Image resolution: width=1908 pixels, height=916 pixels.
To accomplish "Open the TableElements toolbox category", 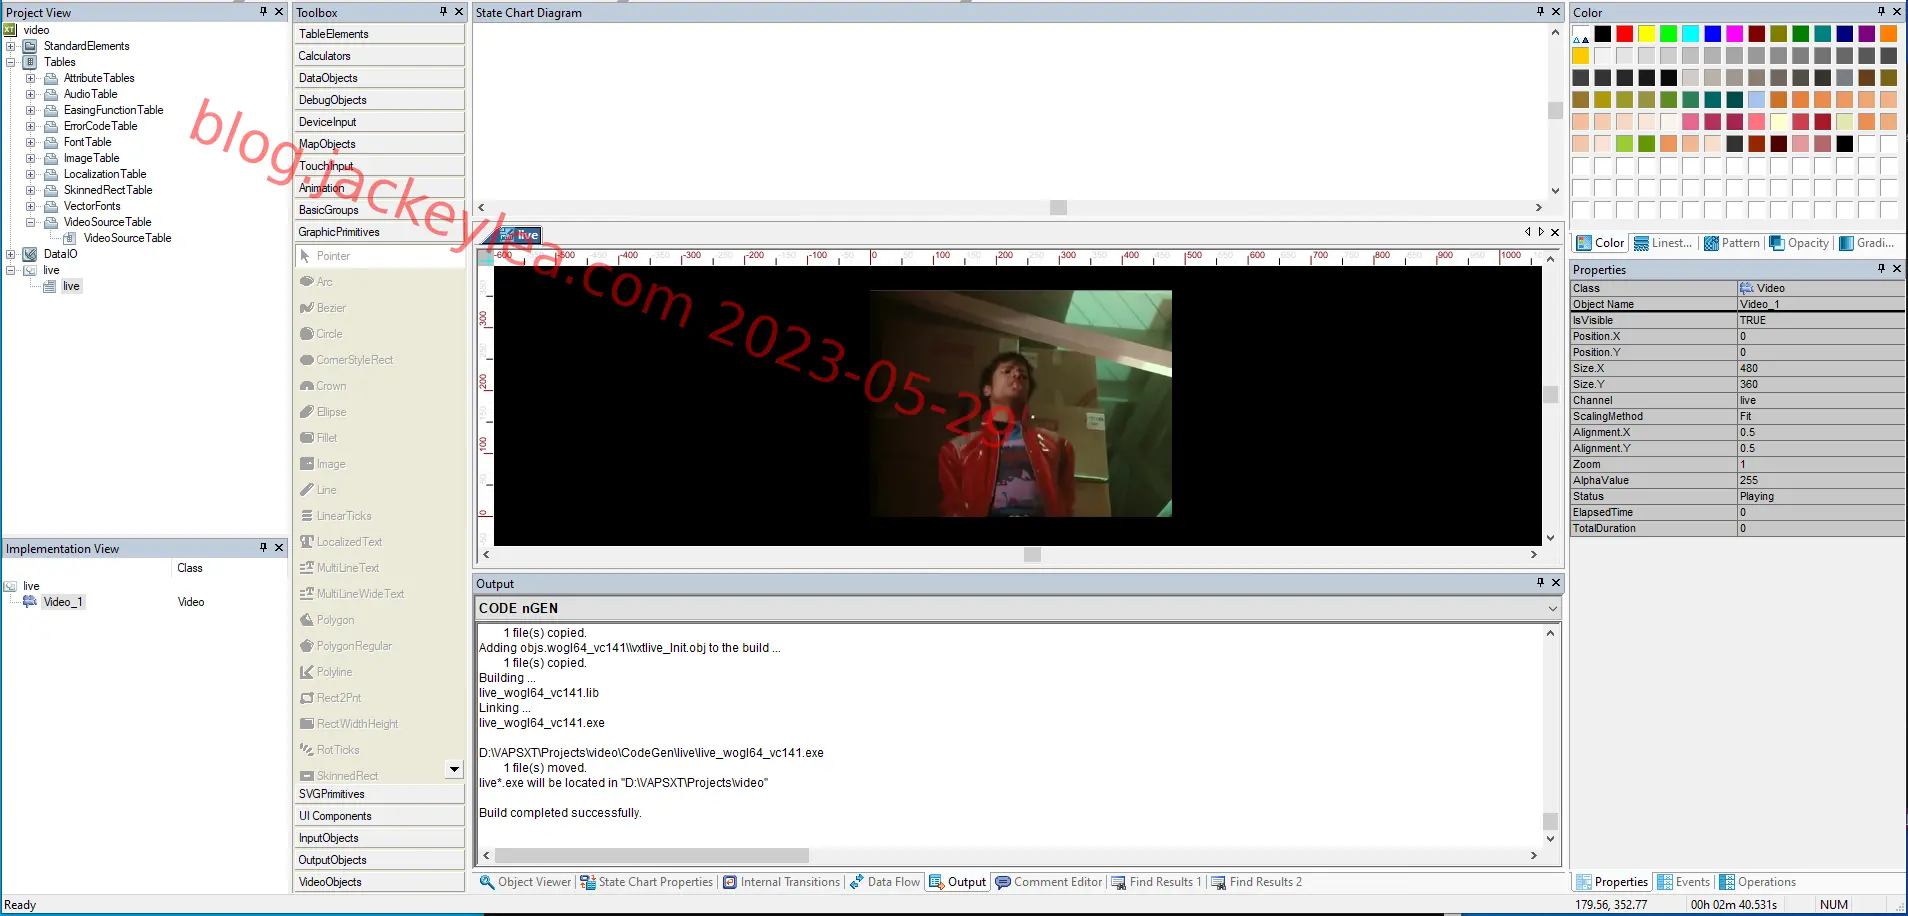I will [x=379, y=34].
